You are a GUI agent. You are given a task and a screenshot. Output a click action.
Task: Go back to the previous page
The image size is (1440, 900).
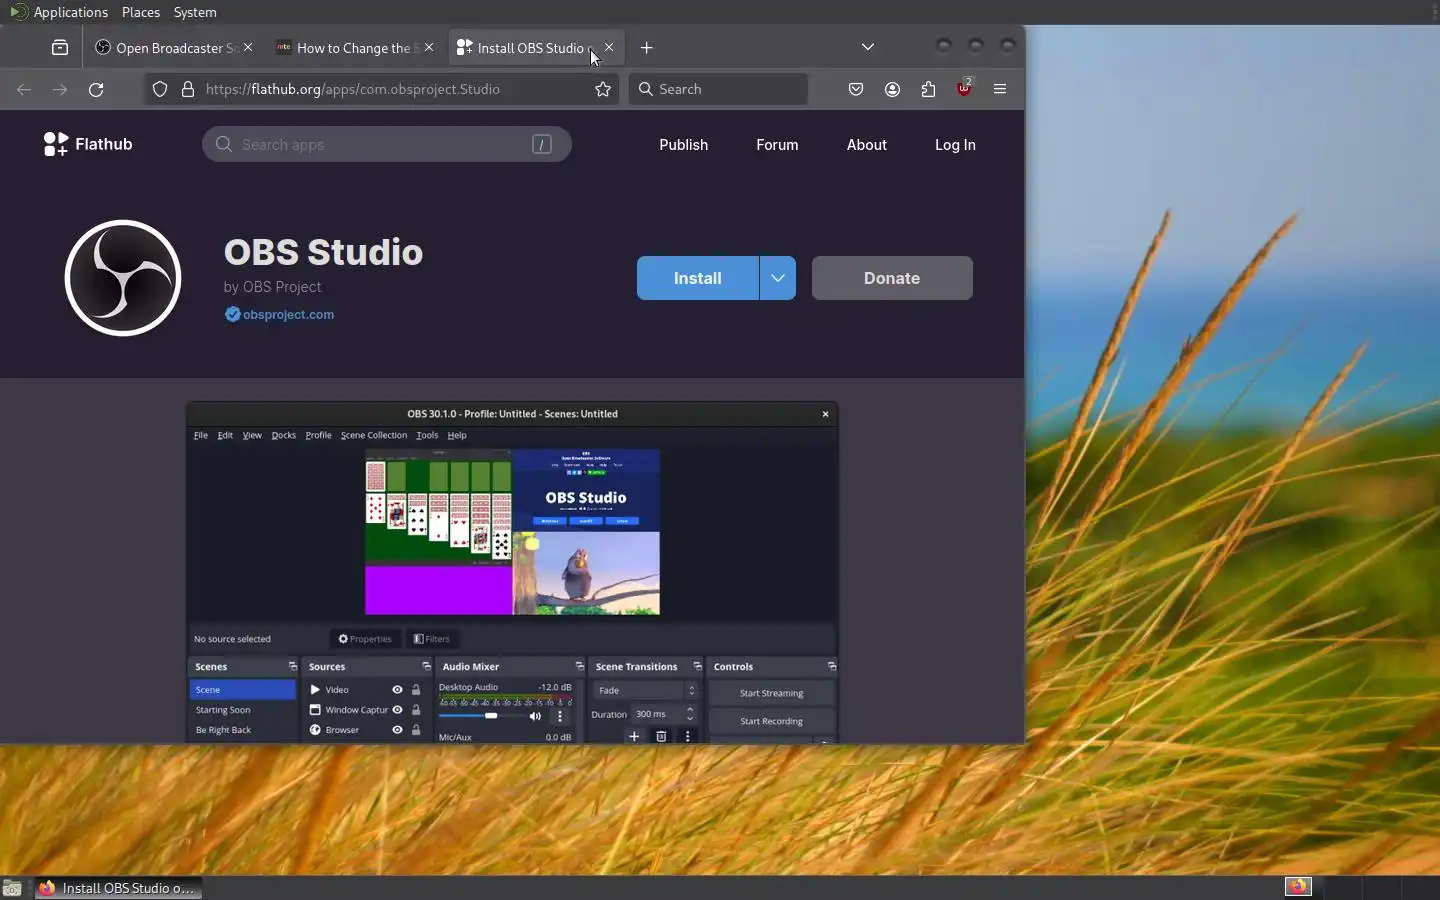(x=24, y=89)
